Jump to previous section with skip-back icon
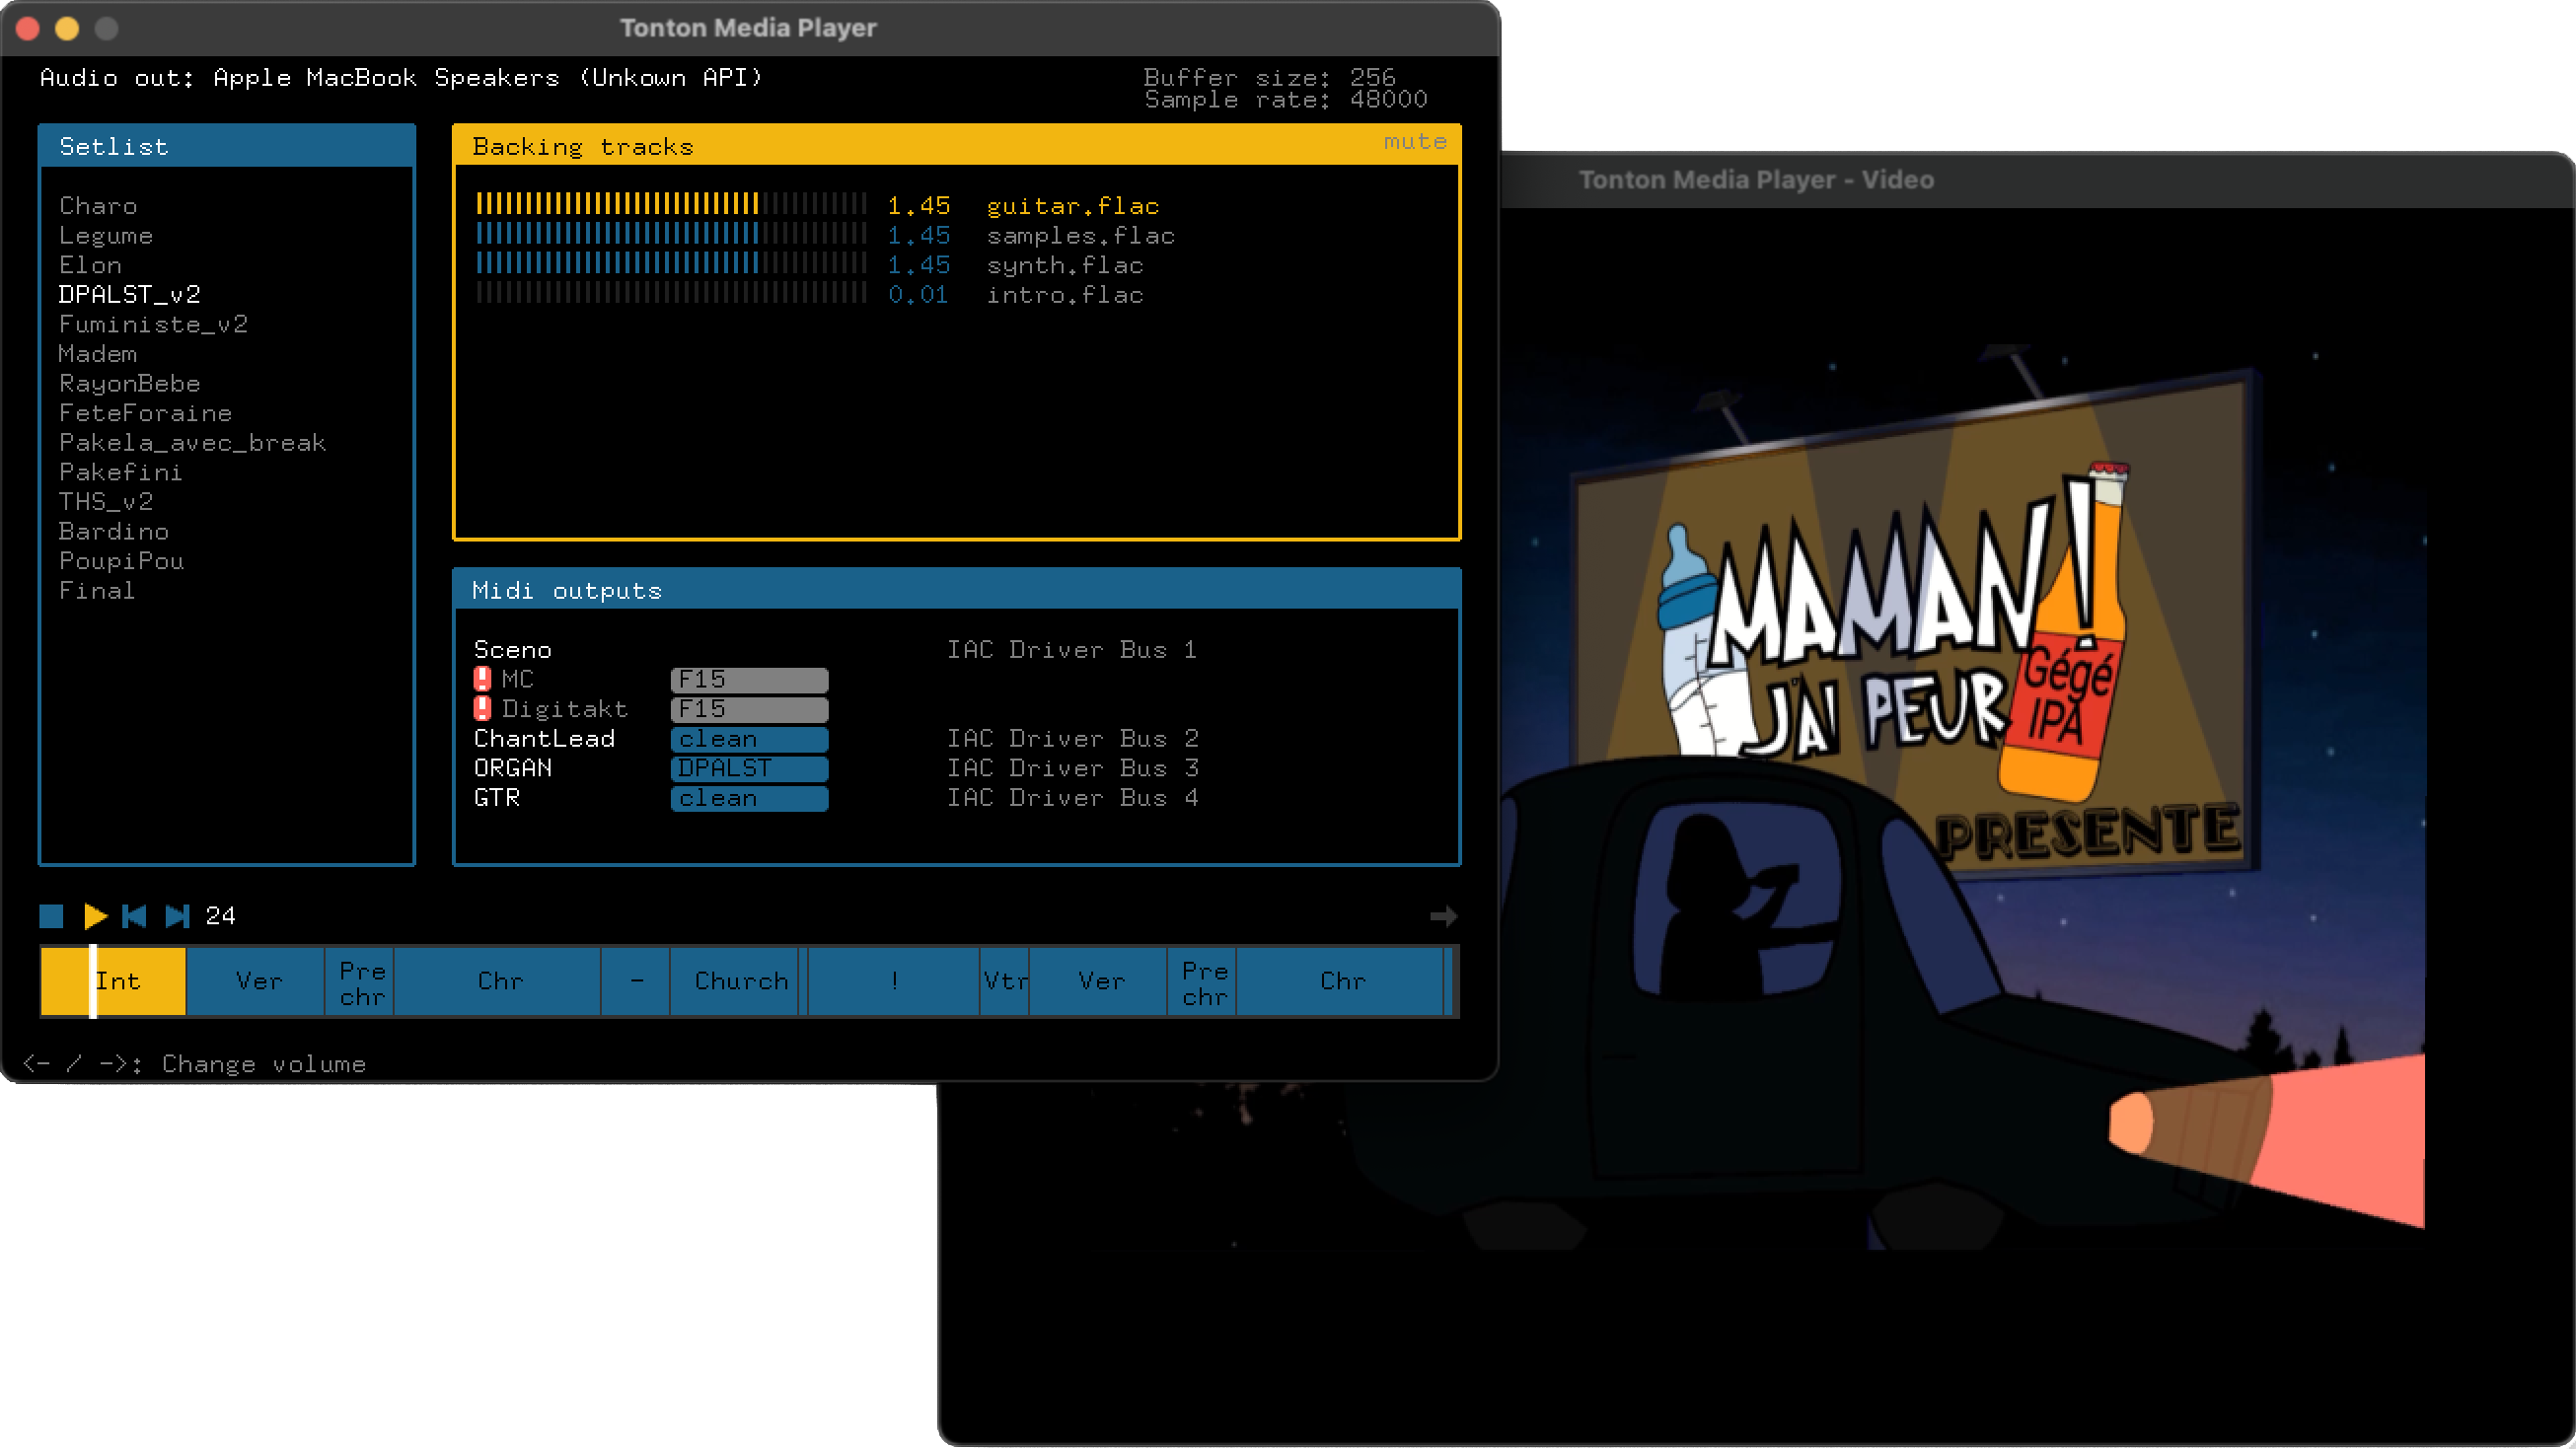Image resolution: width=2576 pixels, height=1449 pixels. click(134, 916)
